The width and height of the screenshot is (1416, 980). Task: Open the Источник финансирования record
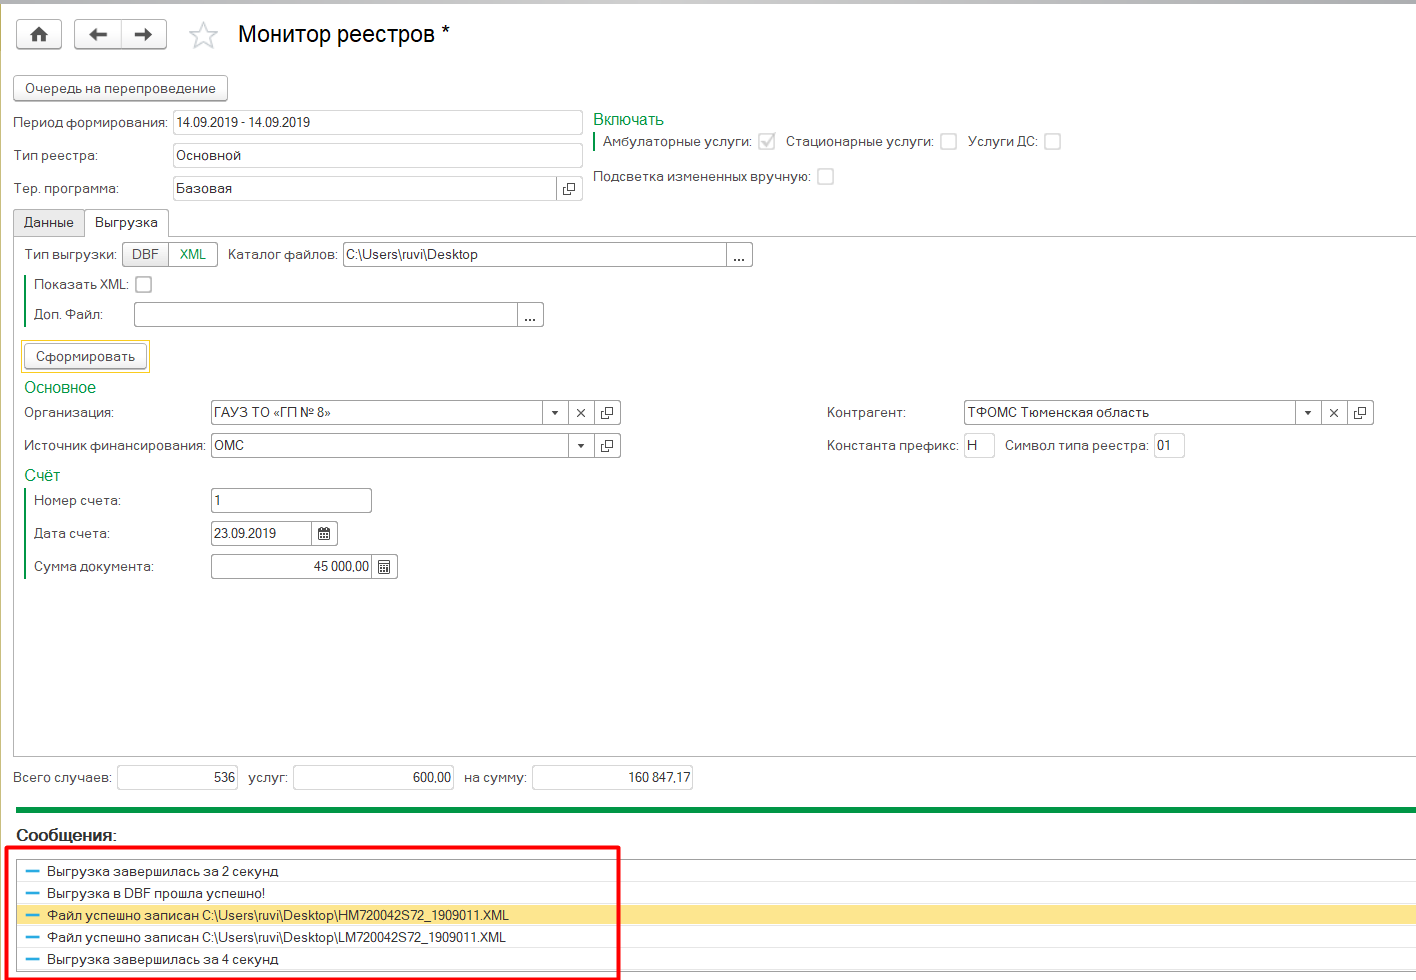tap(607, 446)
